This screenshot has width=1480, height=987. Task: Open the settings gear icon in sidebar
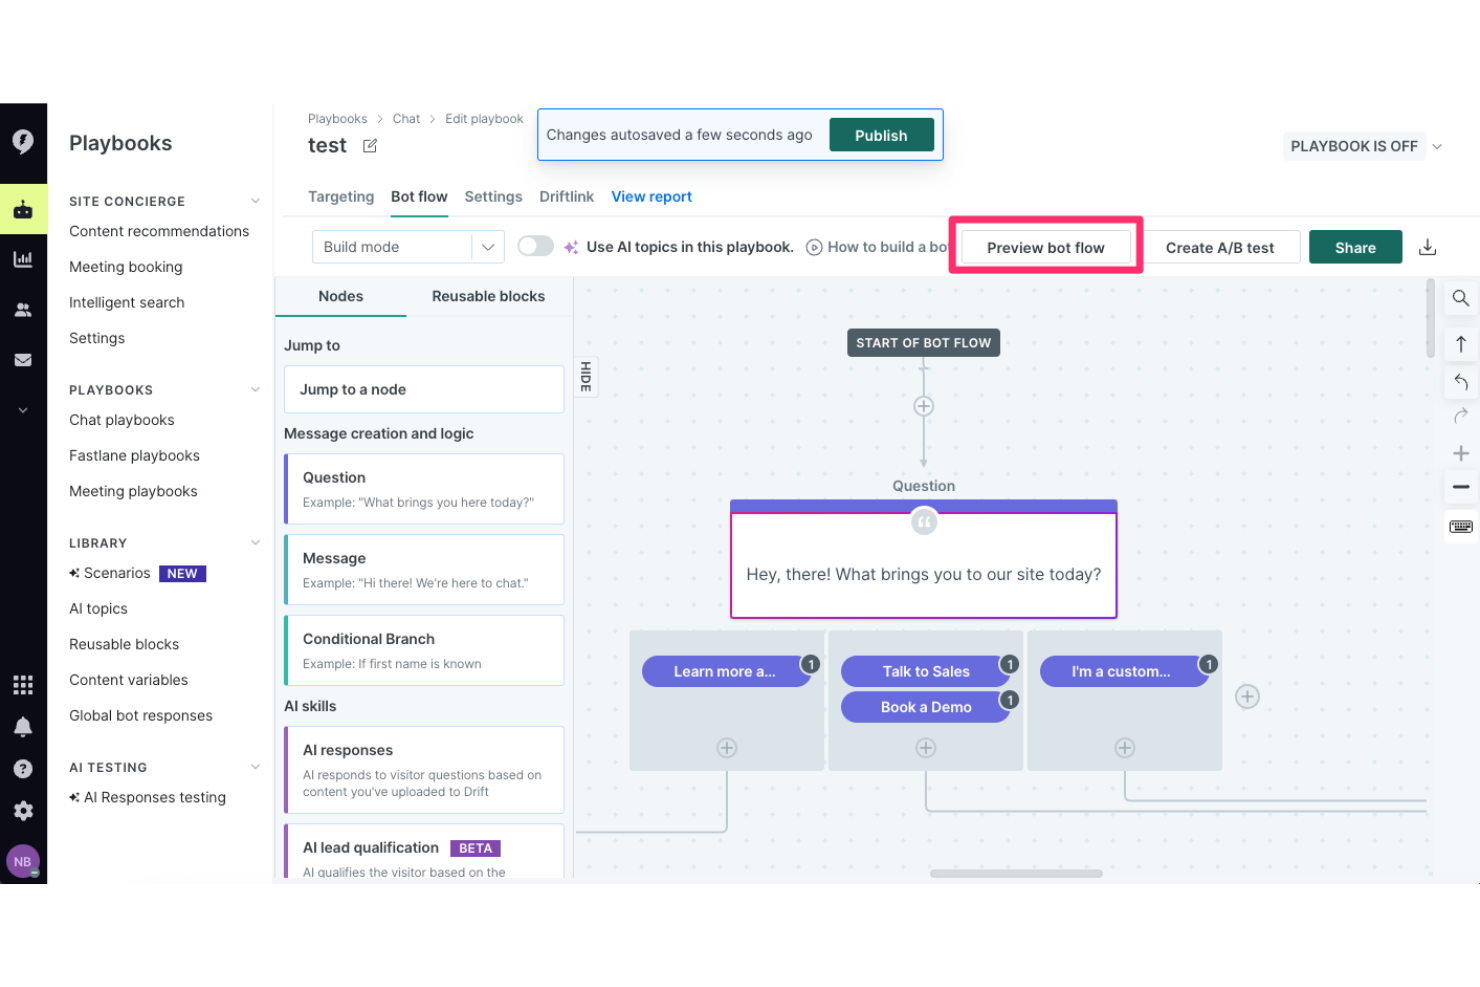(23, 811)
